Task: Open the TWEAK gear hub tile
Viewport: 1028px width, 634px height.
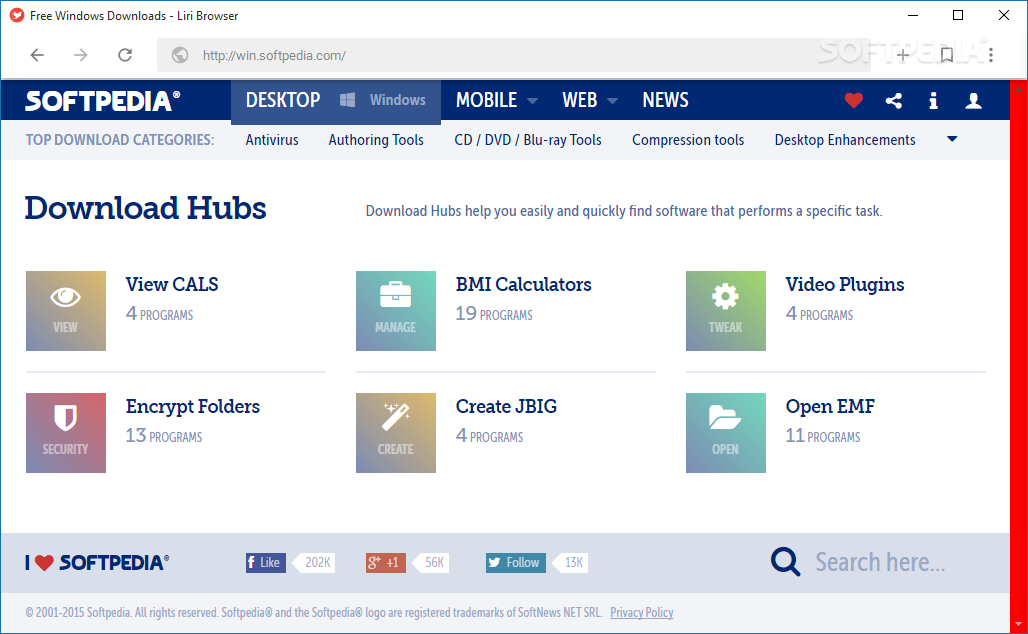Action: 726,311
